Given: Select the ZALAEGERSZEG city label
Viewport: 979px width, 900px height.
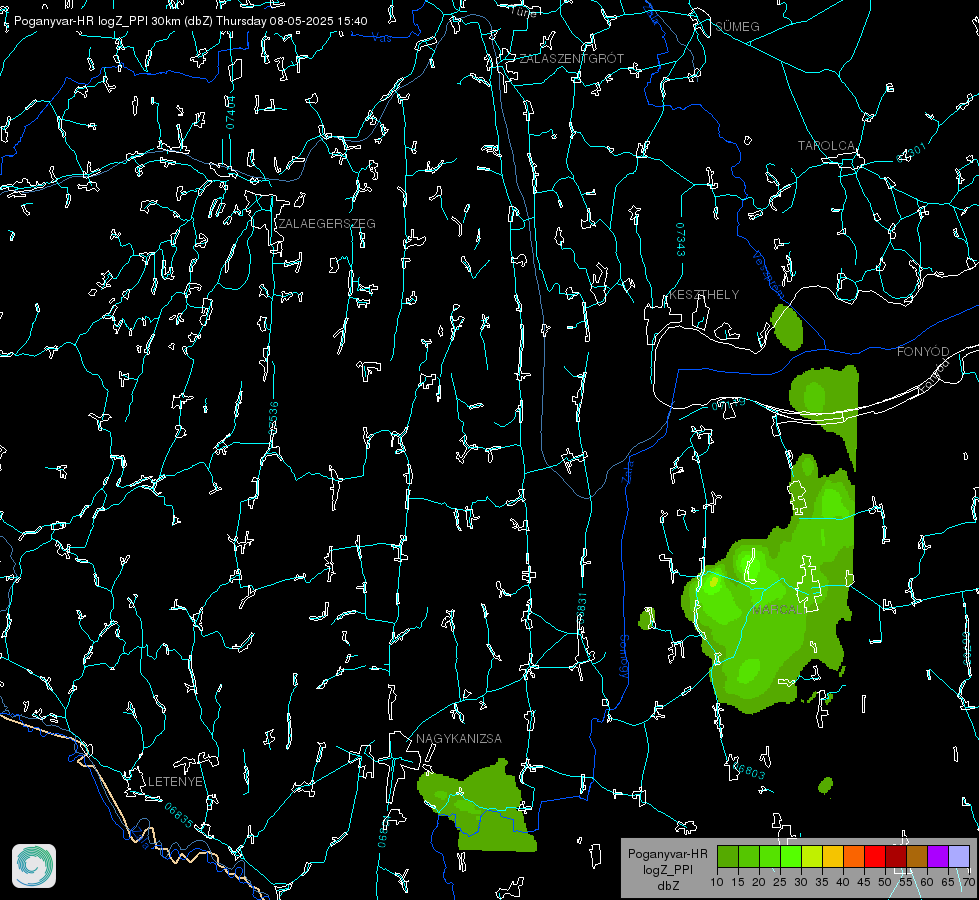Looking at the screenshot, I should click(x=327, y=224).
